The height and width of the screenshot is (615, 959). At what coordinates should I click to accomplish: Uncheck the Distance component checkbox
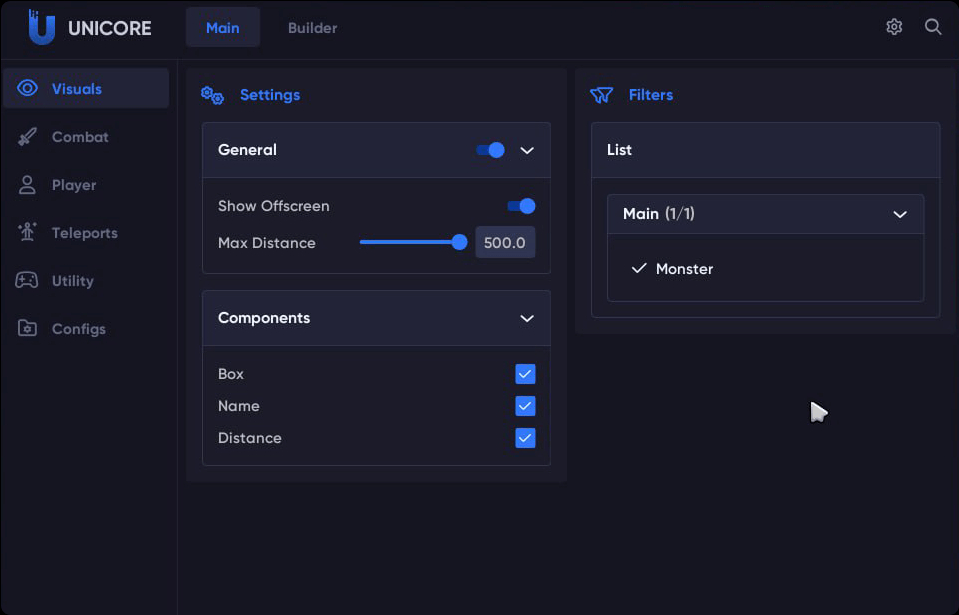pos(525,438)
